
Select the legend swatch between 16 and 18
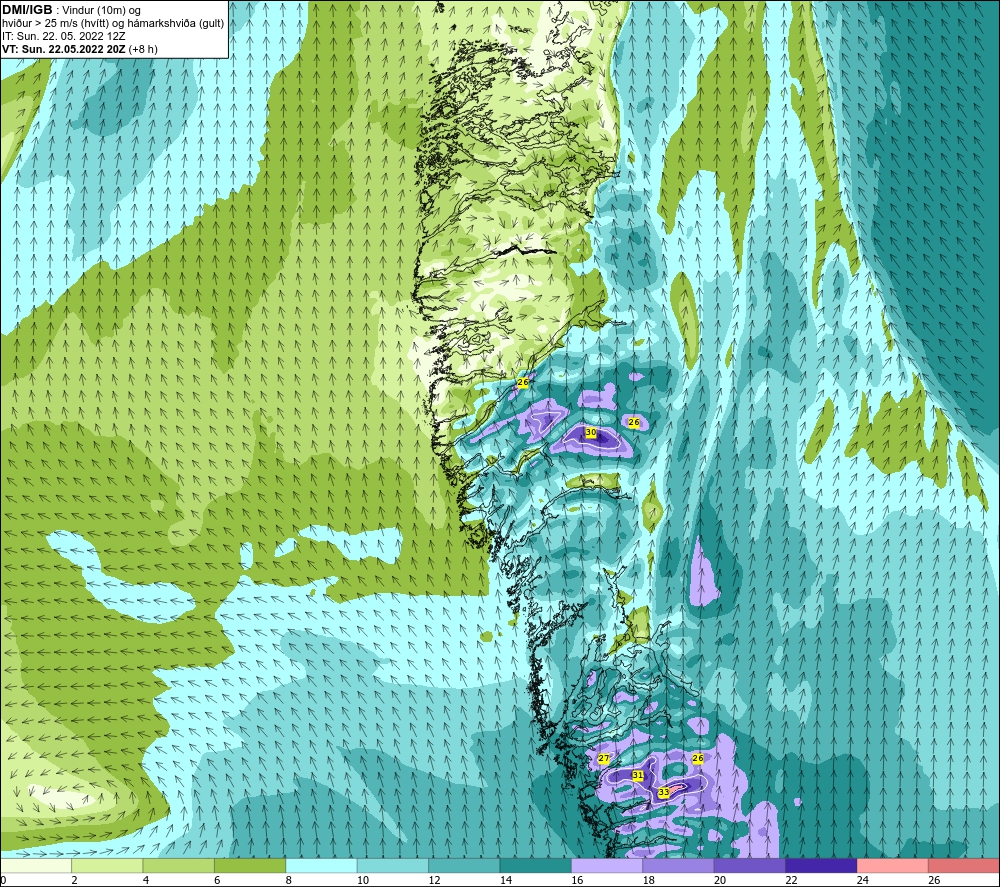click(607, 866)
